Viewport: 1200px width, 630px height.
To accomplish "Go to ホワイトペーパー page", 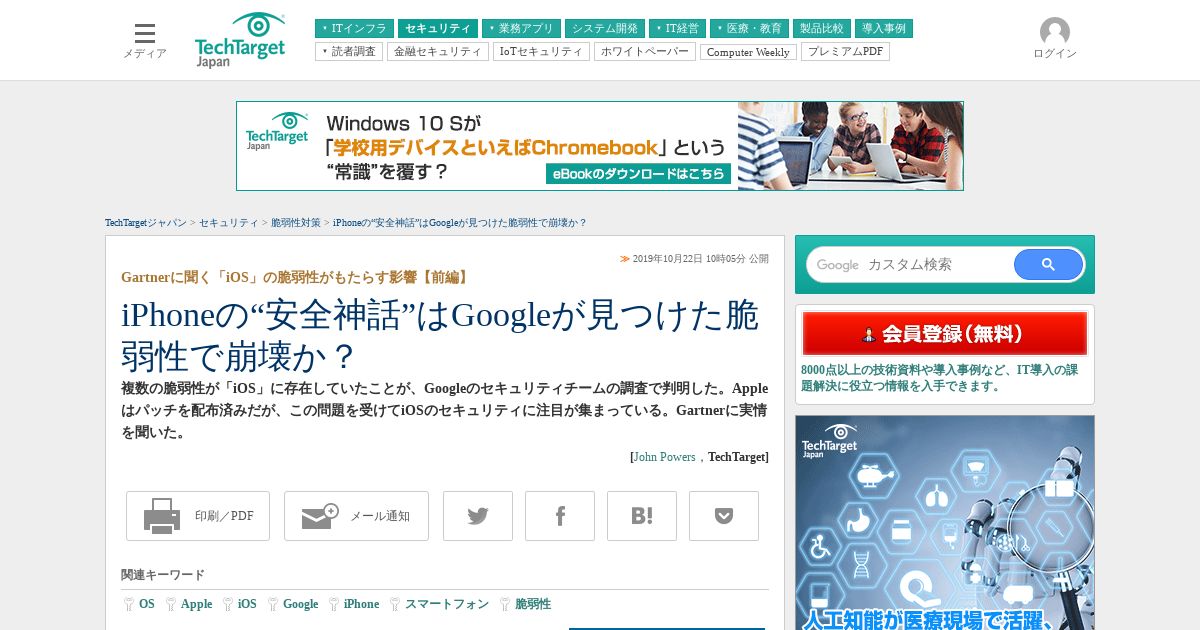I will click(645, 52).
